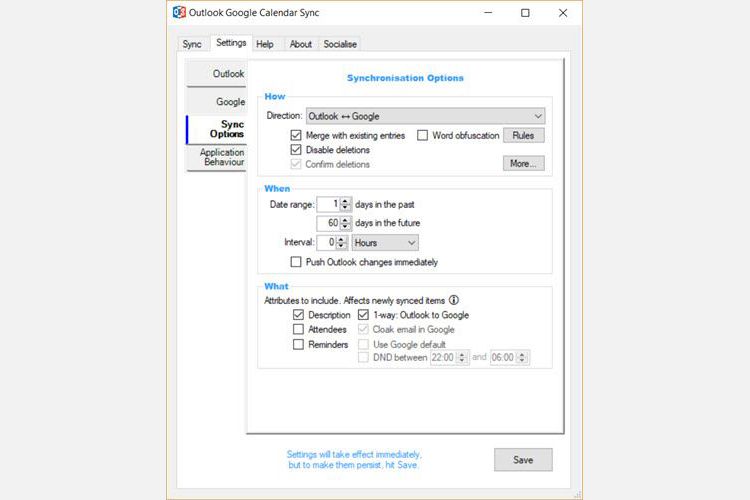Switch to the Settings tab
This screenshot has width=750, height=500.
(231, 43)
